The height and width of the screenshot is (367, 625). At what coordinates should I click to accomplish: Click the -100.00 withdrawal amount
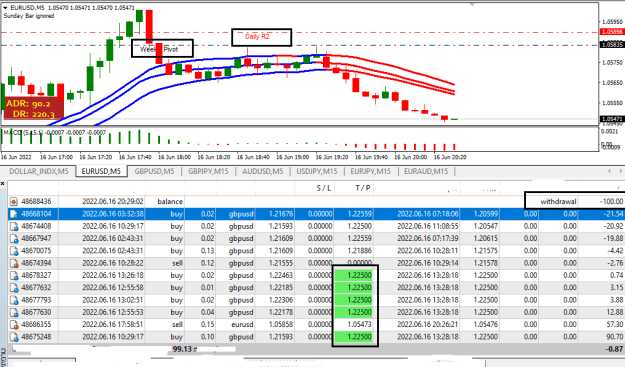pyautogui.click(x=611, y=202)
